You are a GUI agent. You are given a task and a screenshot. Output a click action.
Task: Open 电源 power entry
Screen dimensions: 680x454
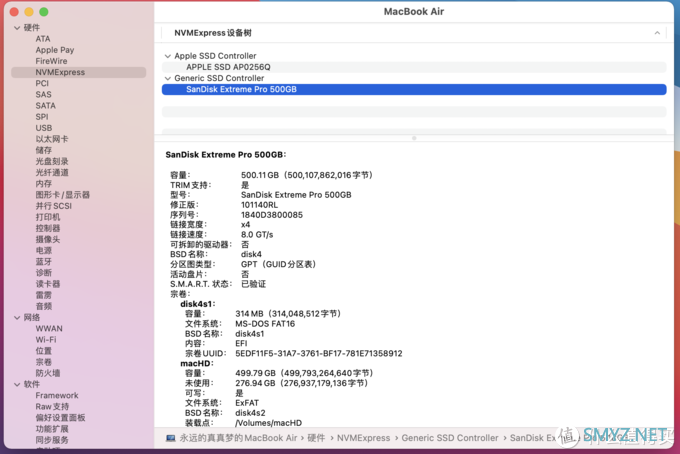[44, 251]
